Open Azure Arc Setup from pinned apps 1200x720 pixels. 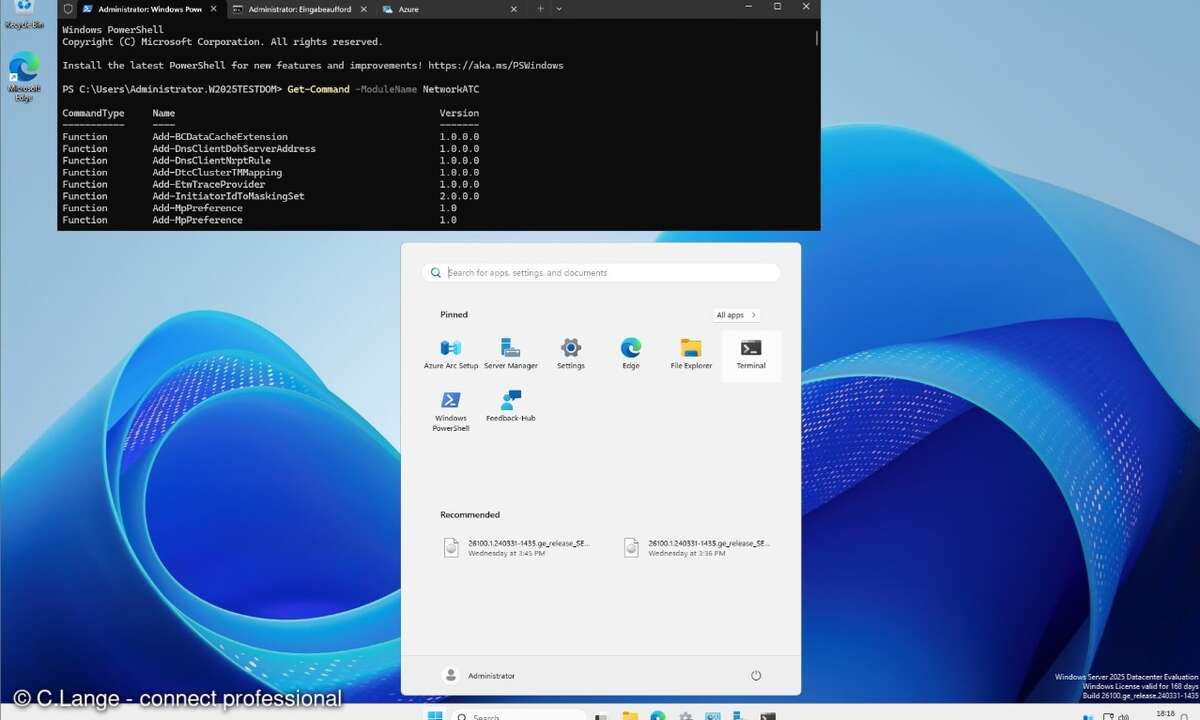(451, 354)
